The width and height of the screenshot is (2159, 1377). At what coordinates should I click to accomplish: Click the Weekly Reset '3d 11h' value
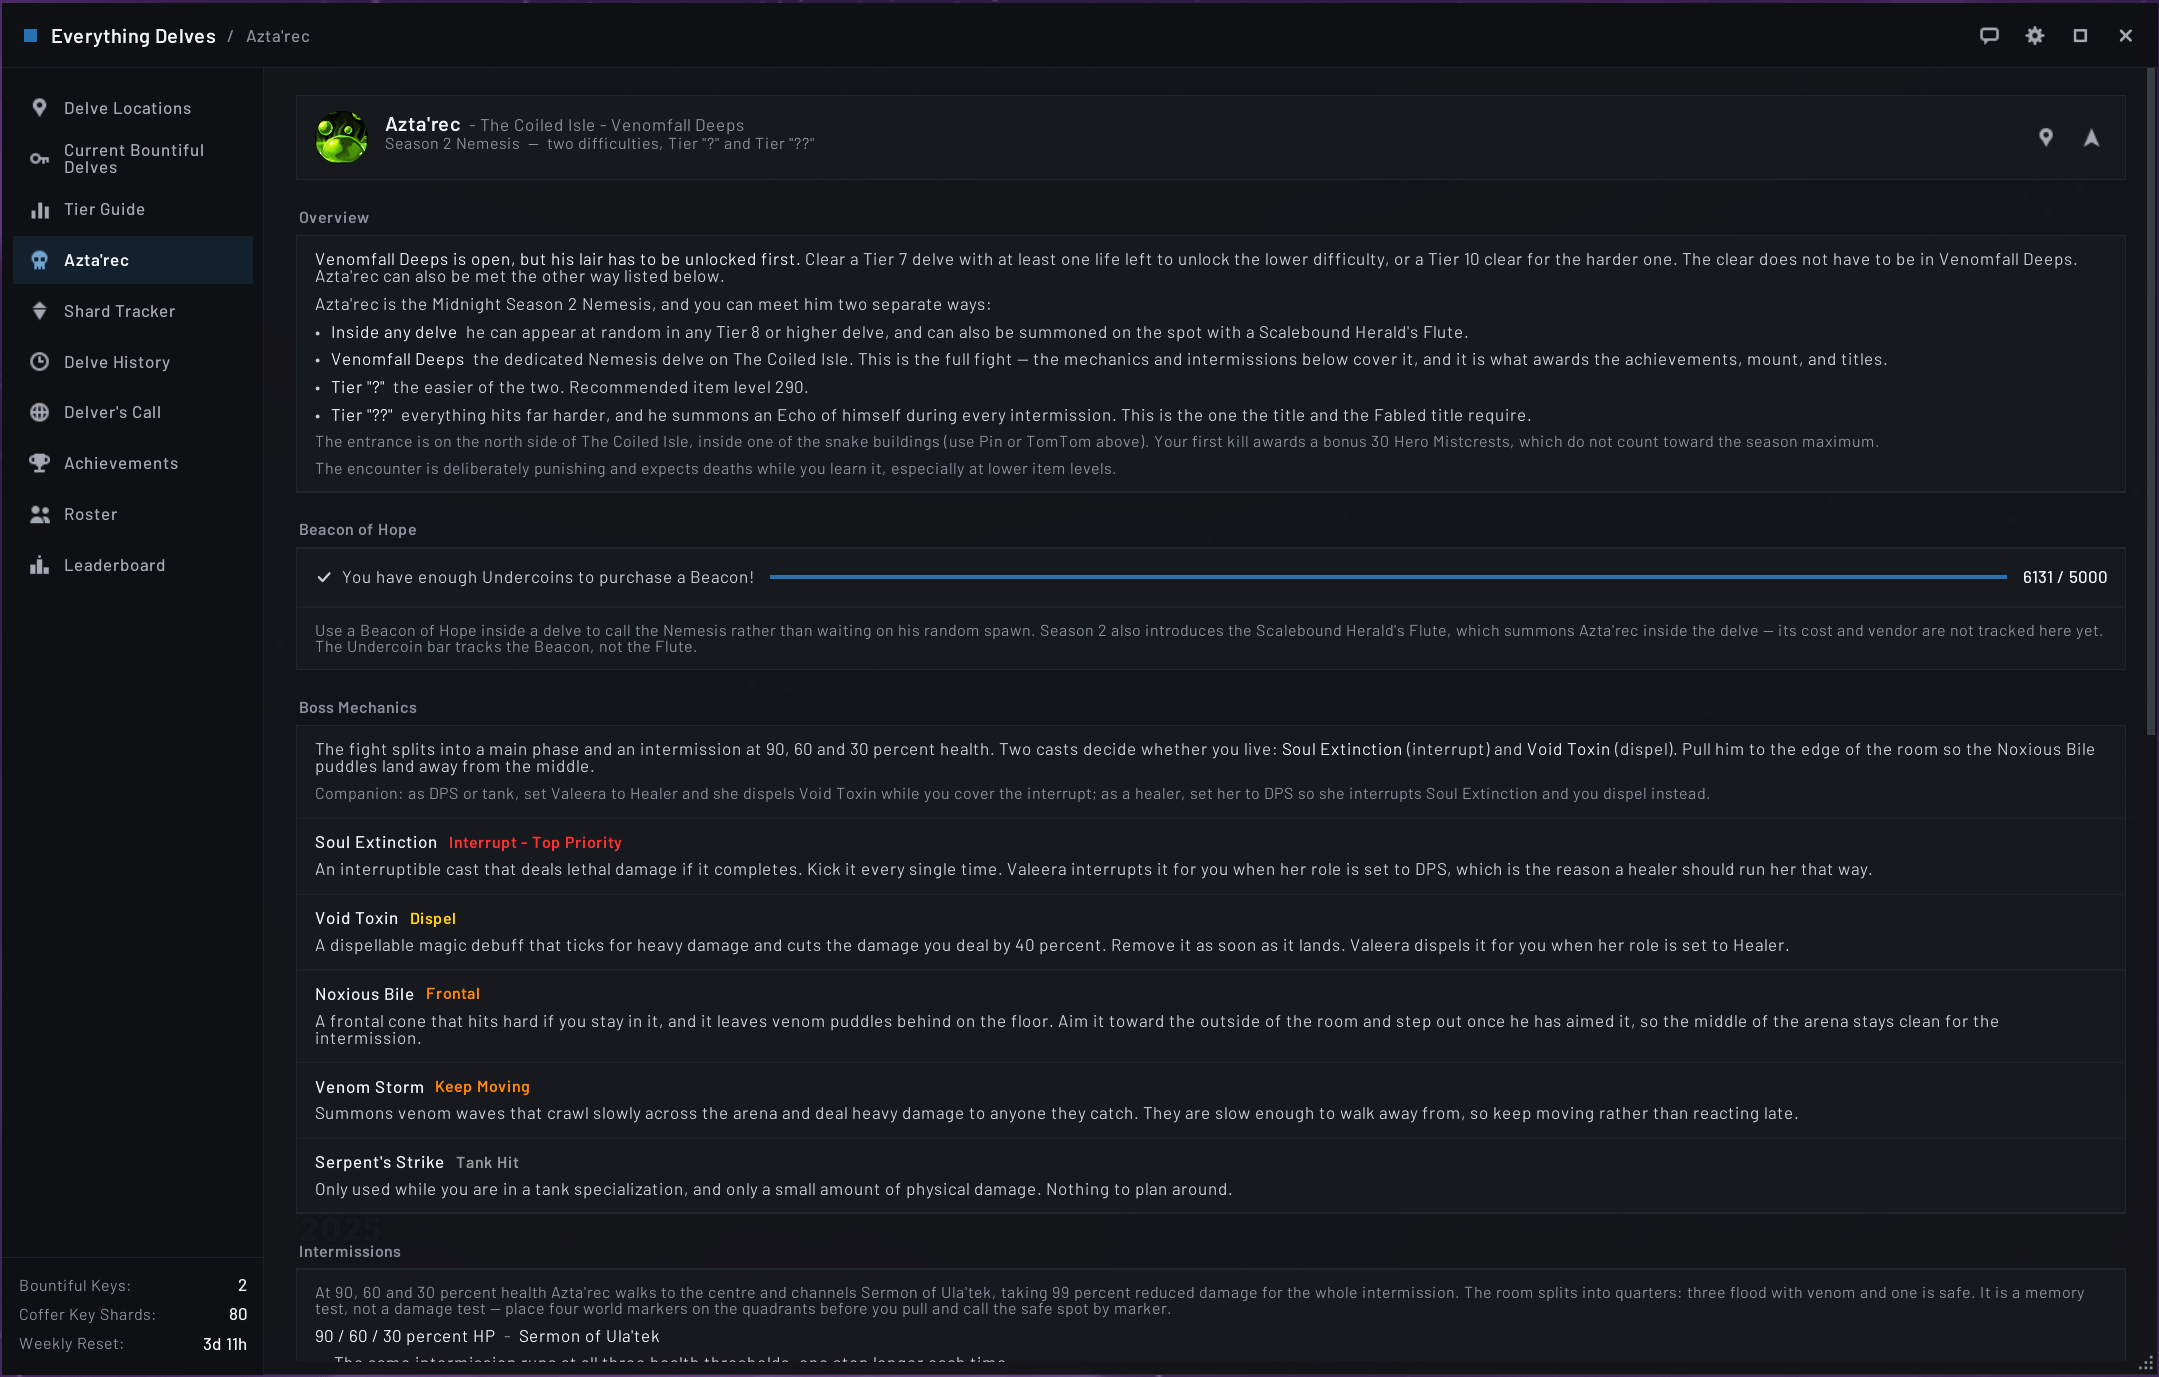click(224, 1344)
